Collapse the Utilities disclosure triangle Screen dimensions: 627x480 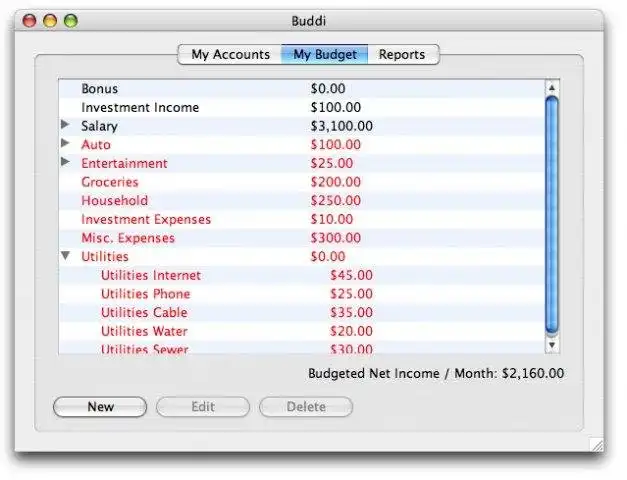coord(66,255)
